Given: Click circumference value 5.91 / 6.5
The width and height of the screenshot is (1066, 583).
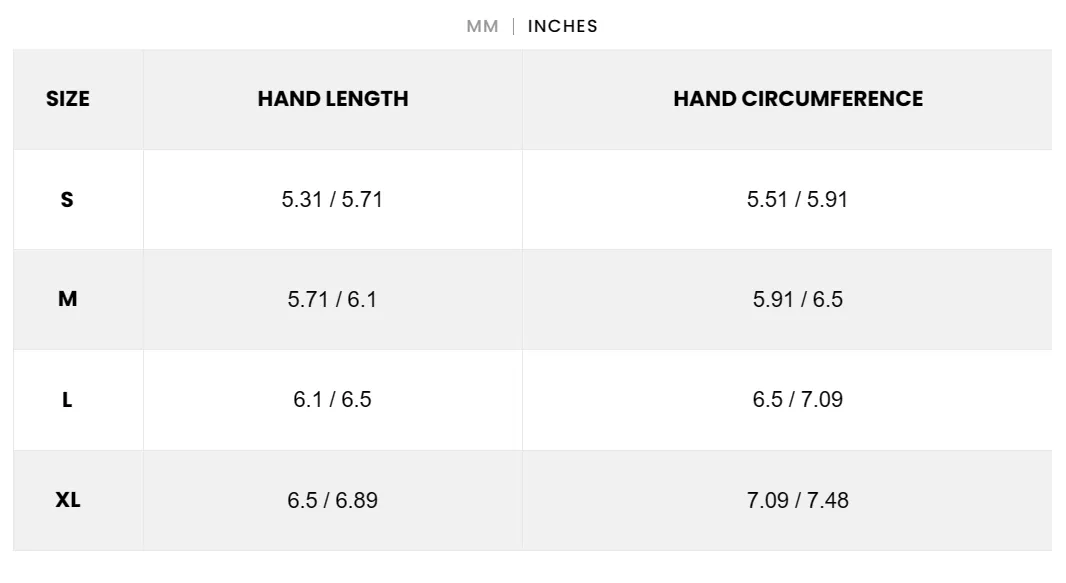Looking at the screenshot, I should tap(797, 299).
